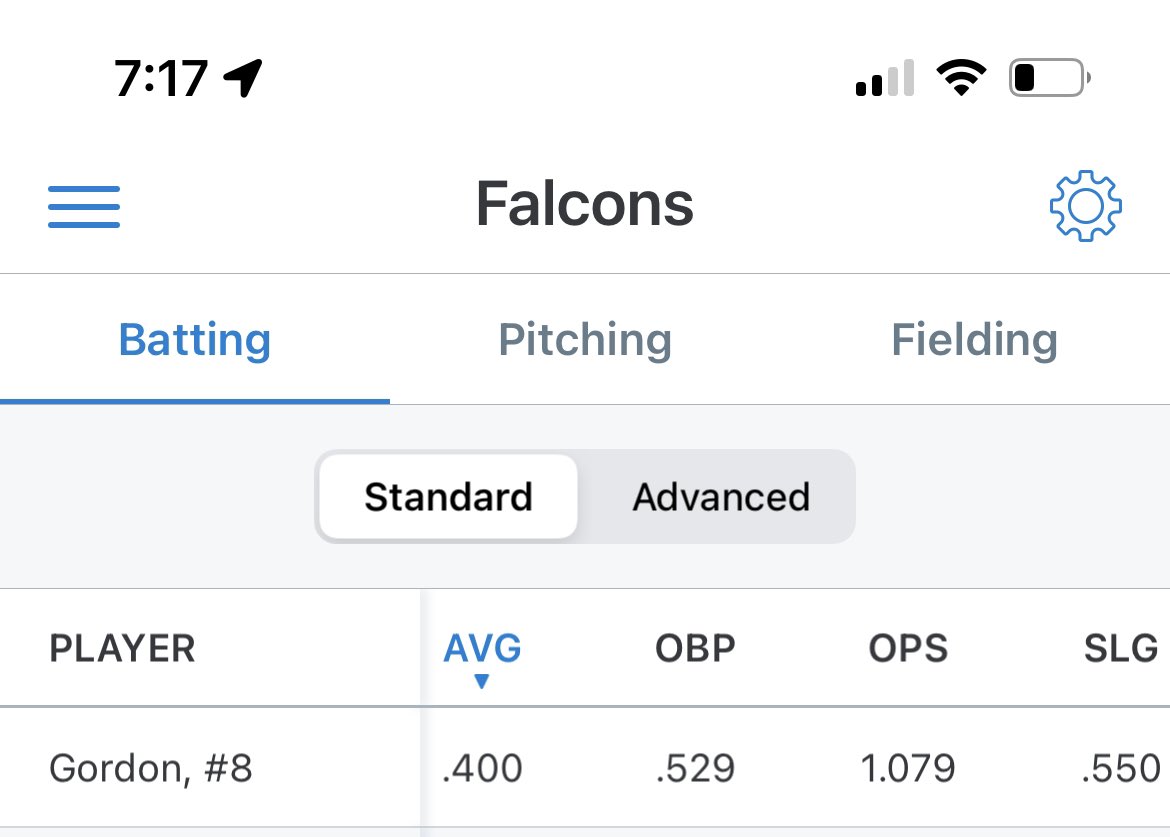Click the AVG sort arrow indicator
Screen dimensions: 1170x837
click(x=481, y=680)
